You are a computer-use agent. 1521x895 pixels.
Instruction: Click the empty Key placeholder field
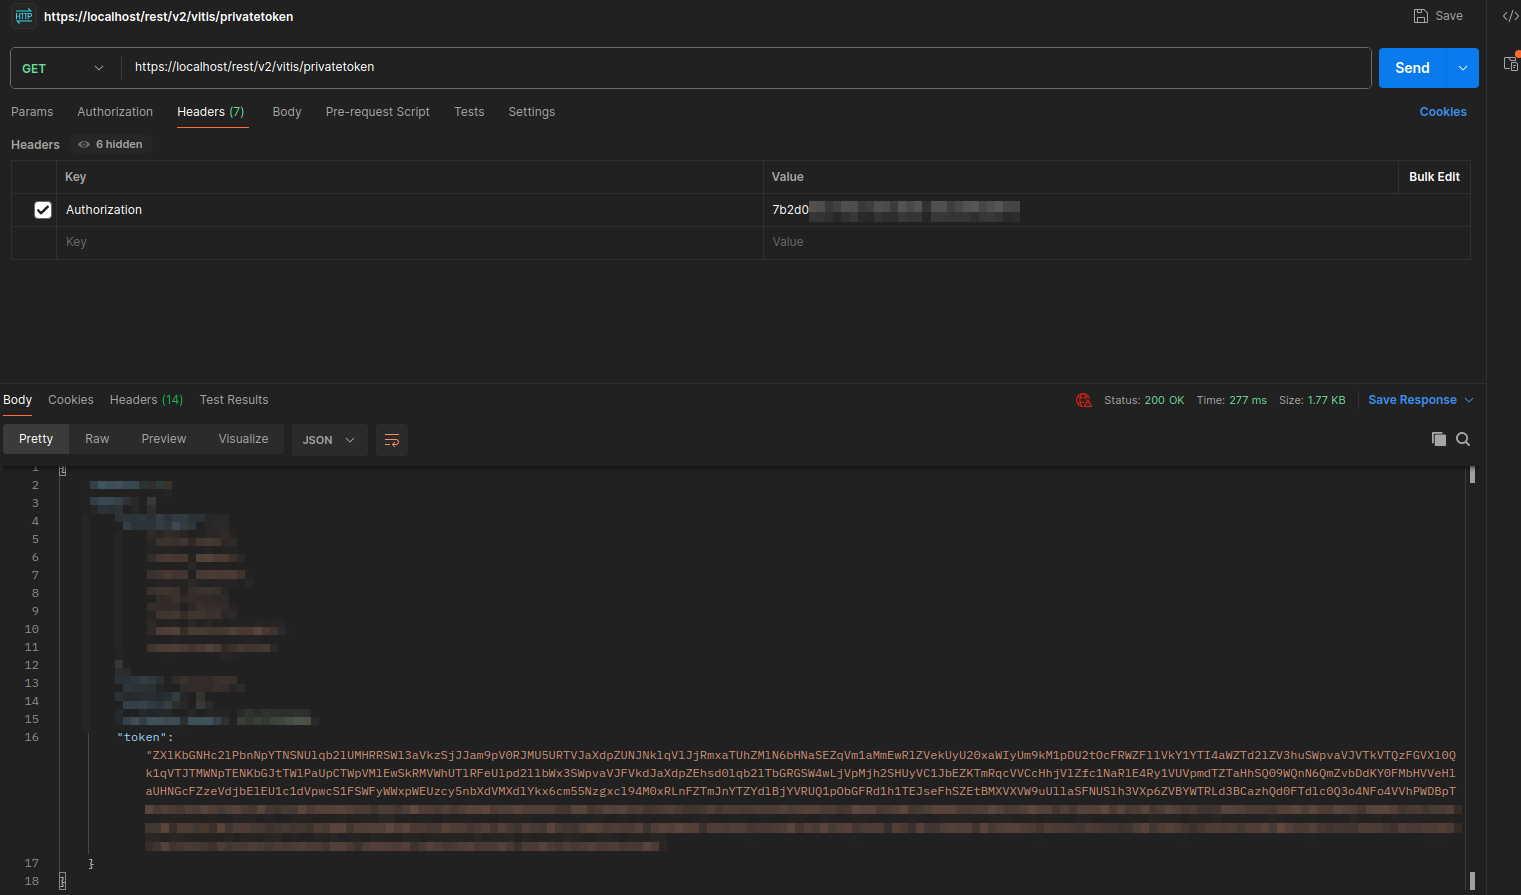click(x=409, y=242)
